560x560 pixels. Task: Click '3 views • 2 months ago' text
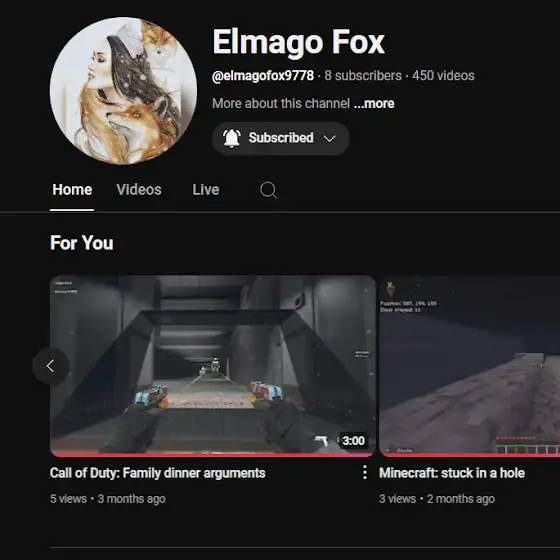(x=437, y=499)
